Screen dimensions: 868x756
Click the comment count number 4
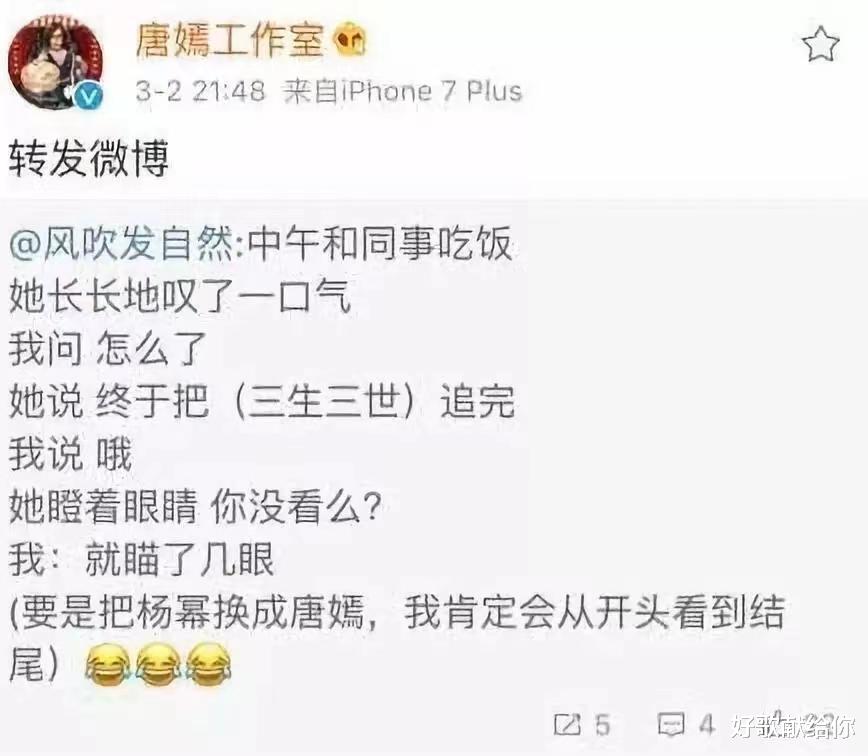tap(706, 724)
